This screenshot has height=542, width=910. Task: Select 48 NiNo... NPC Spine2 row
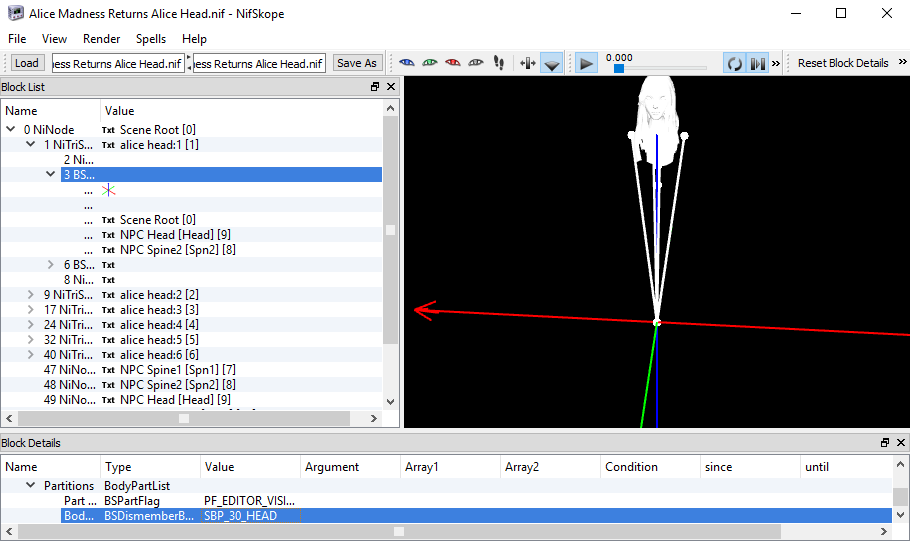tap(192, 385)
